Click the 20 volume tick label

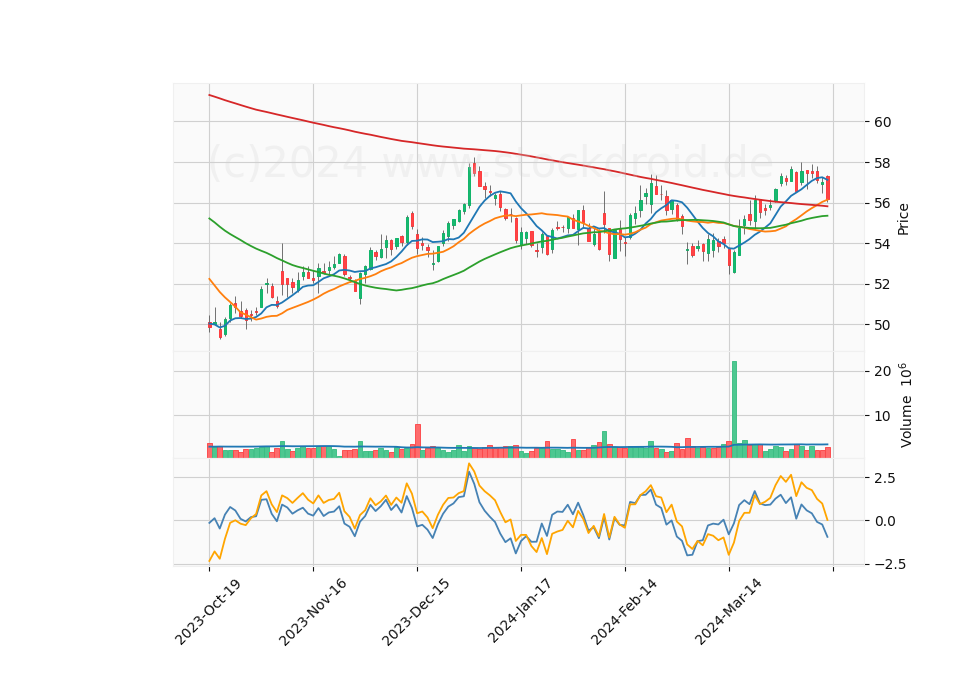tap(882, 372)
